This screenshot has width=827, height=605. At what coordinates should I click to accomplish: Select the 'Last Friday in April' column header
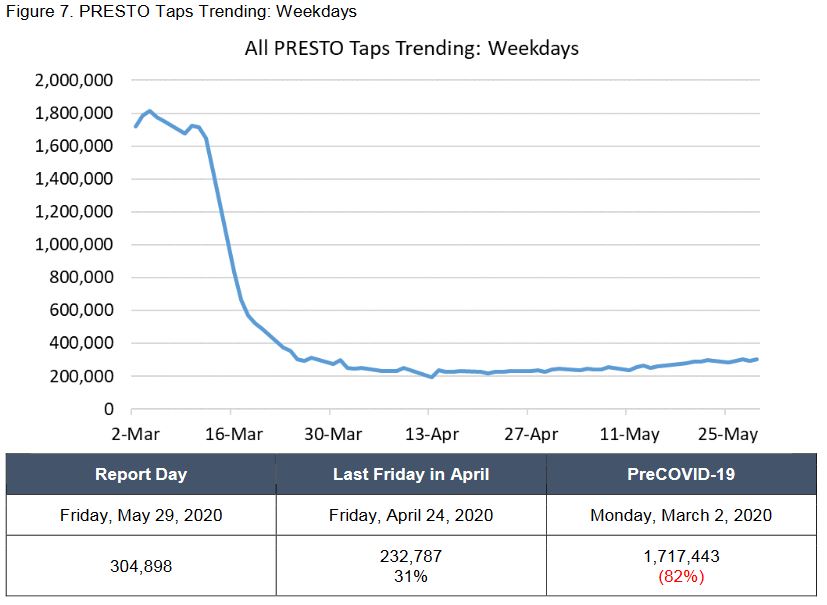[411, 474]
